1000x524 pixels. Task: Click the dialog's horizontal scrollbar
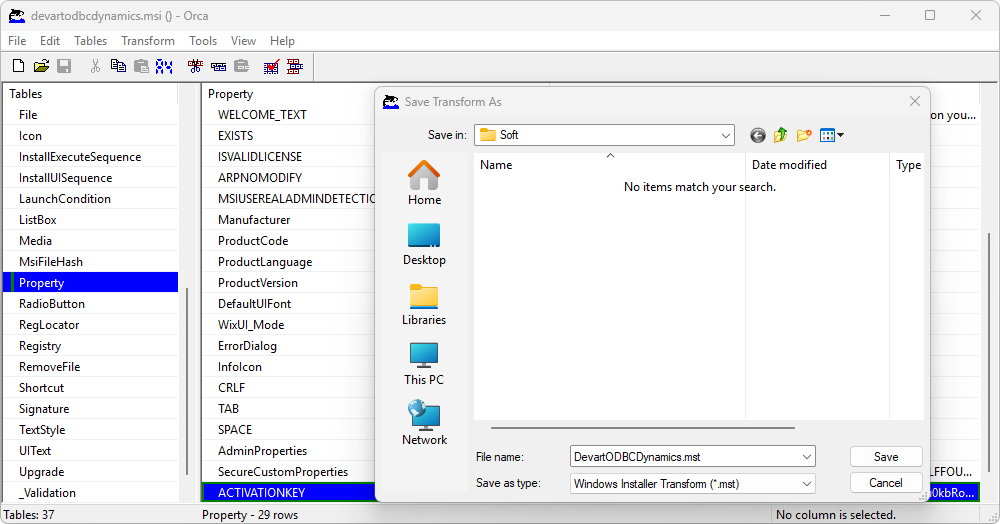point(643,428)
